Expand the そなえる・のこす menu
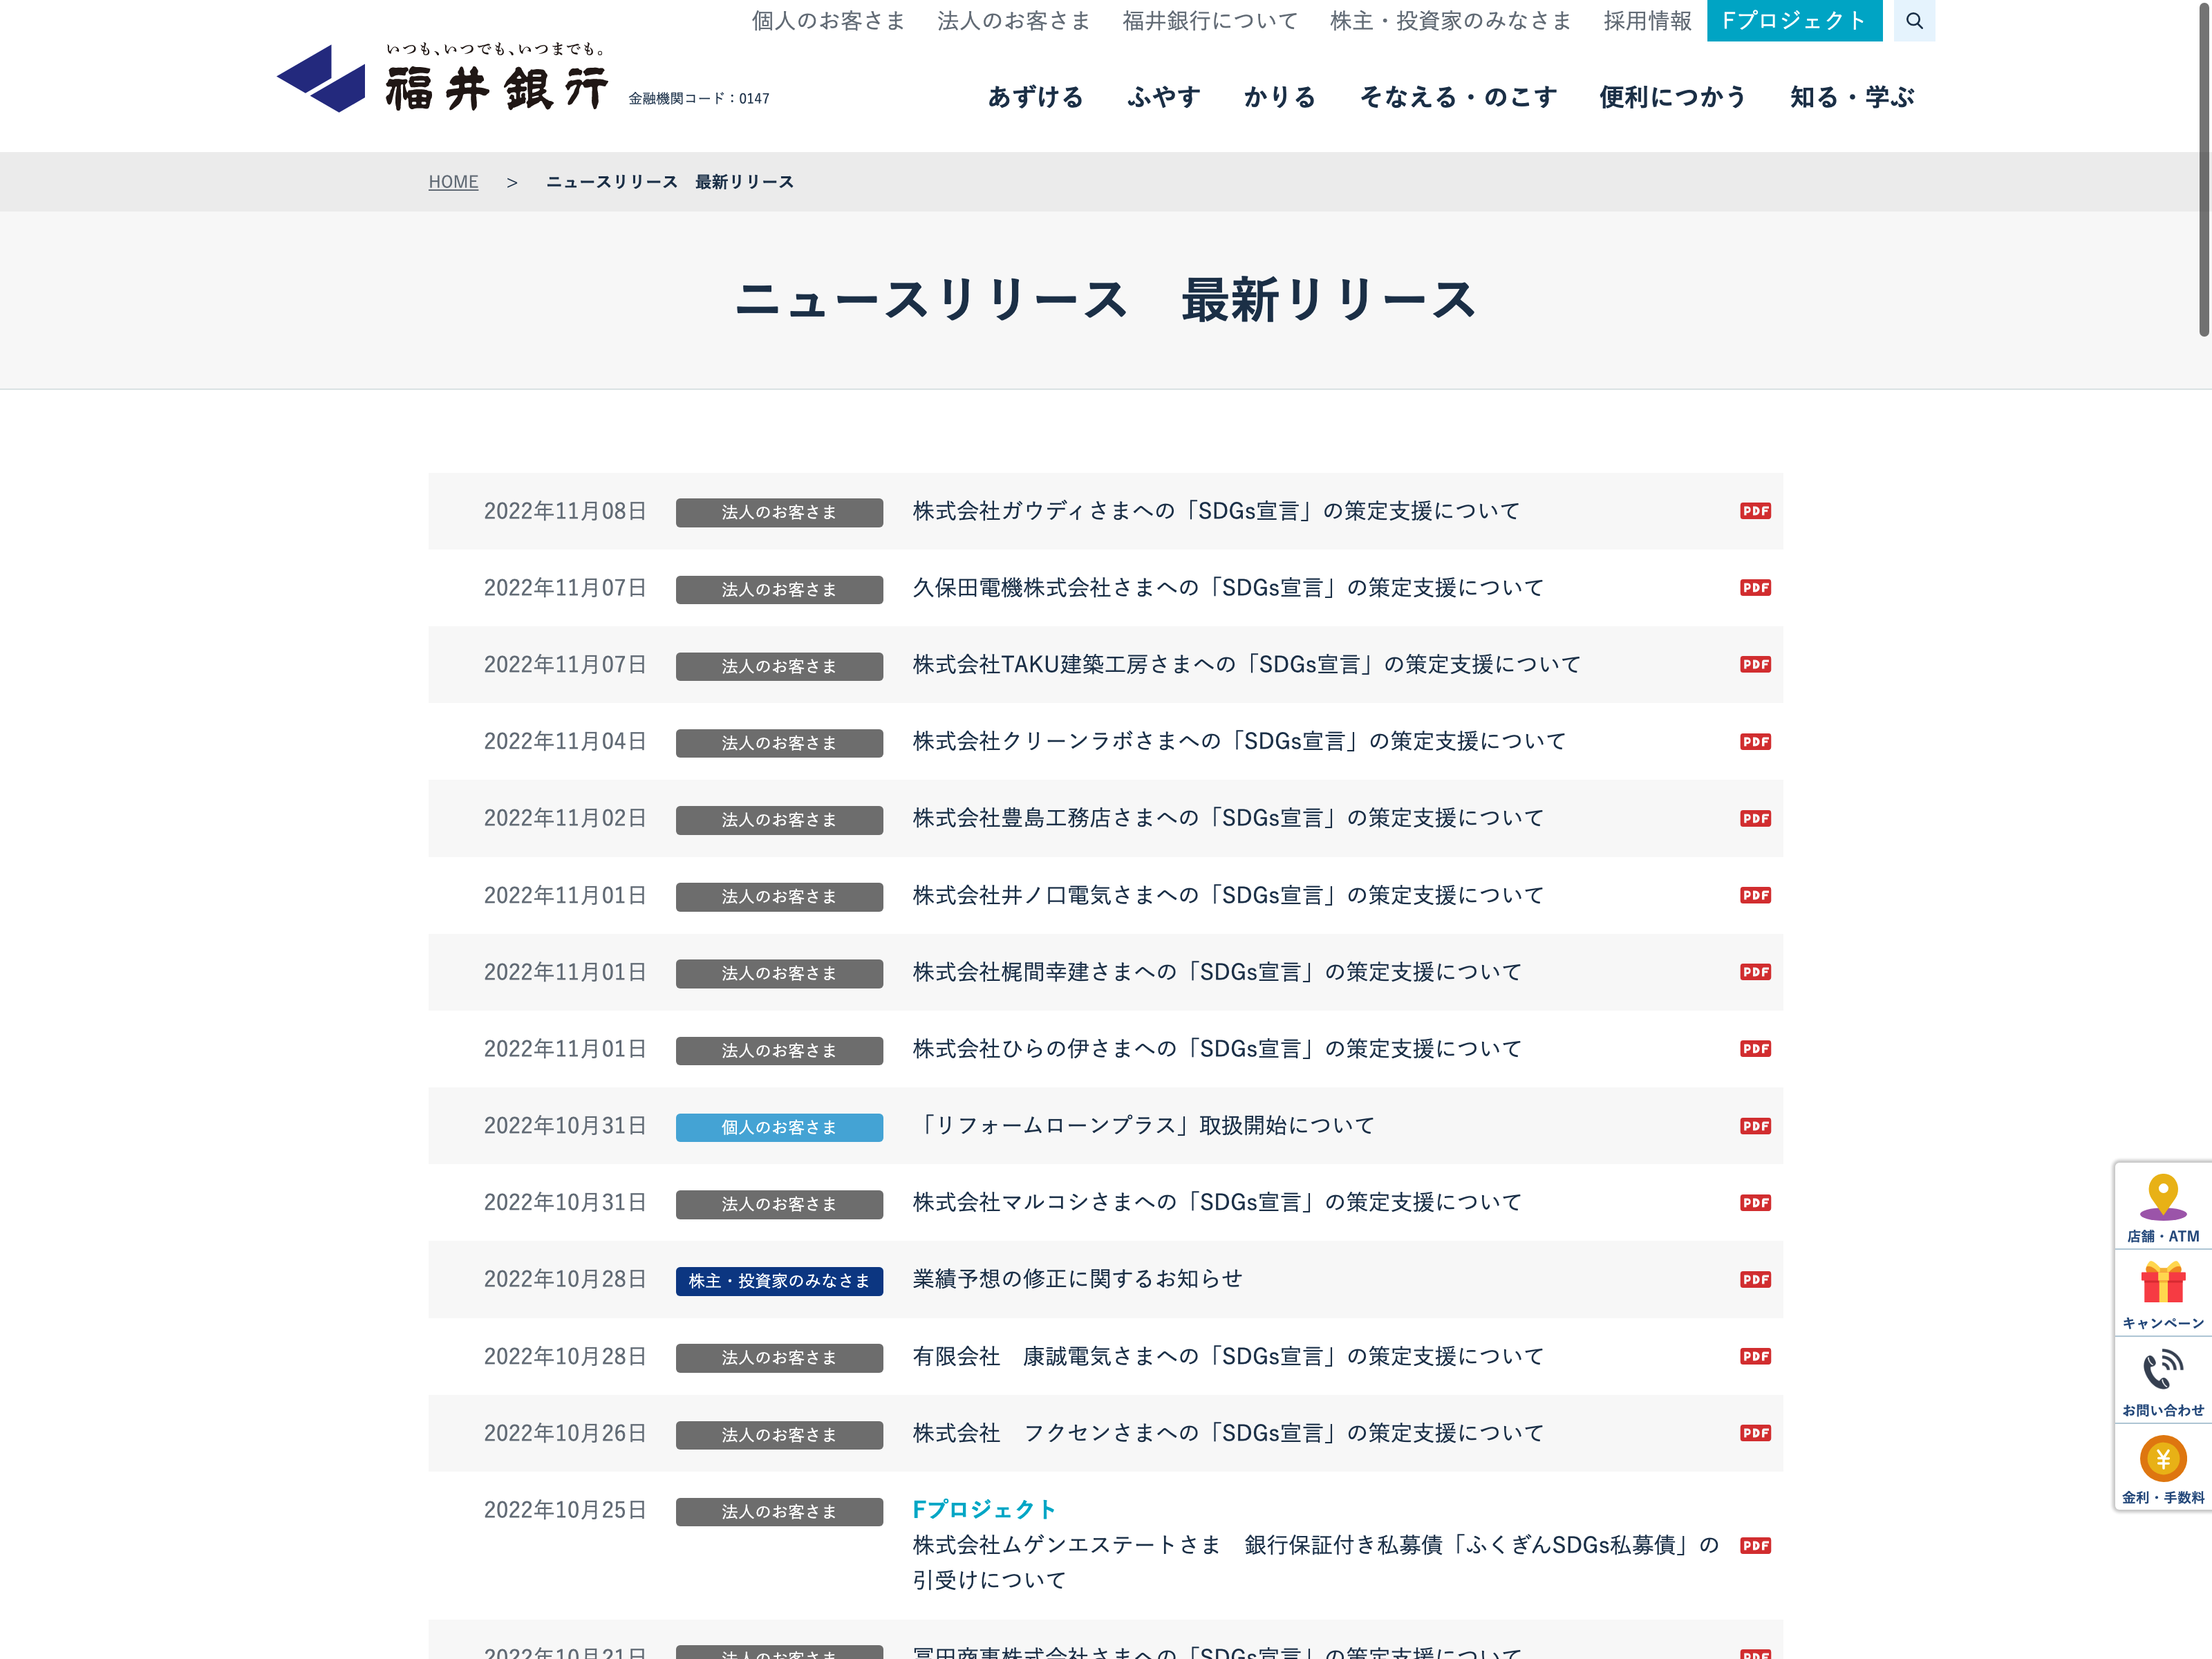The width and height of the screenshot is (2212, 1659). (x=1458, y=97)
